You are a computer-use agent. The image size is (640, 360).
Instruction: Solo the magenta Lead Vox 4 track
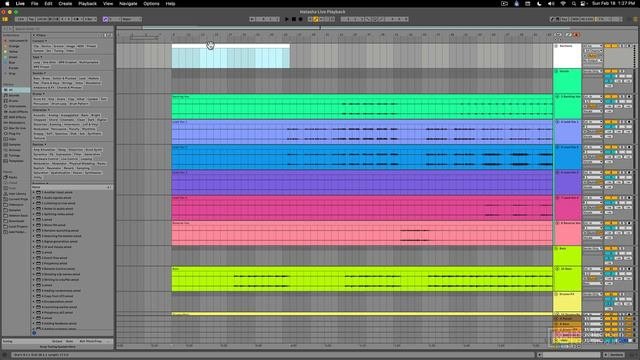pos(622,198)
